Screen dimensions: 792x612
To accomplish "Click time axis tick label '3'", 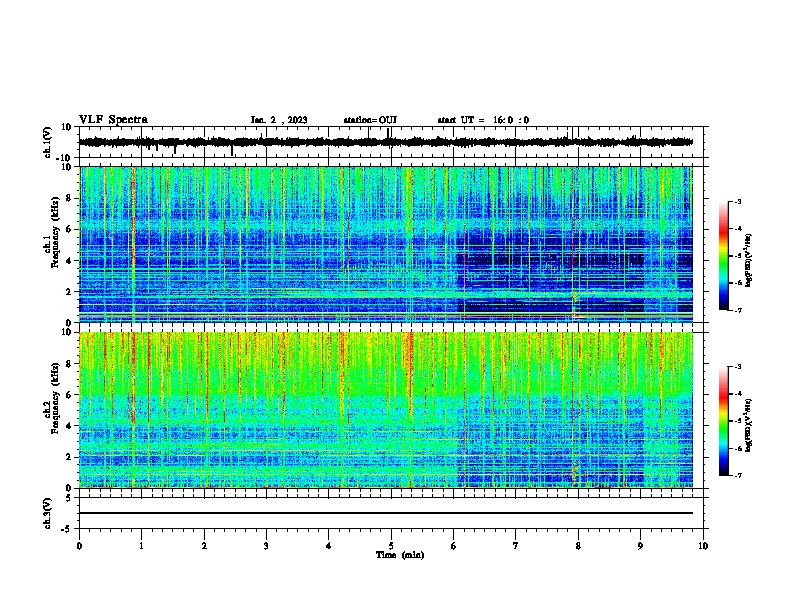I will [266, 546].
